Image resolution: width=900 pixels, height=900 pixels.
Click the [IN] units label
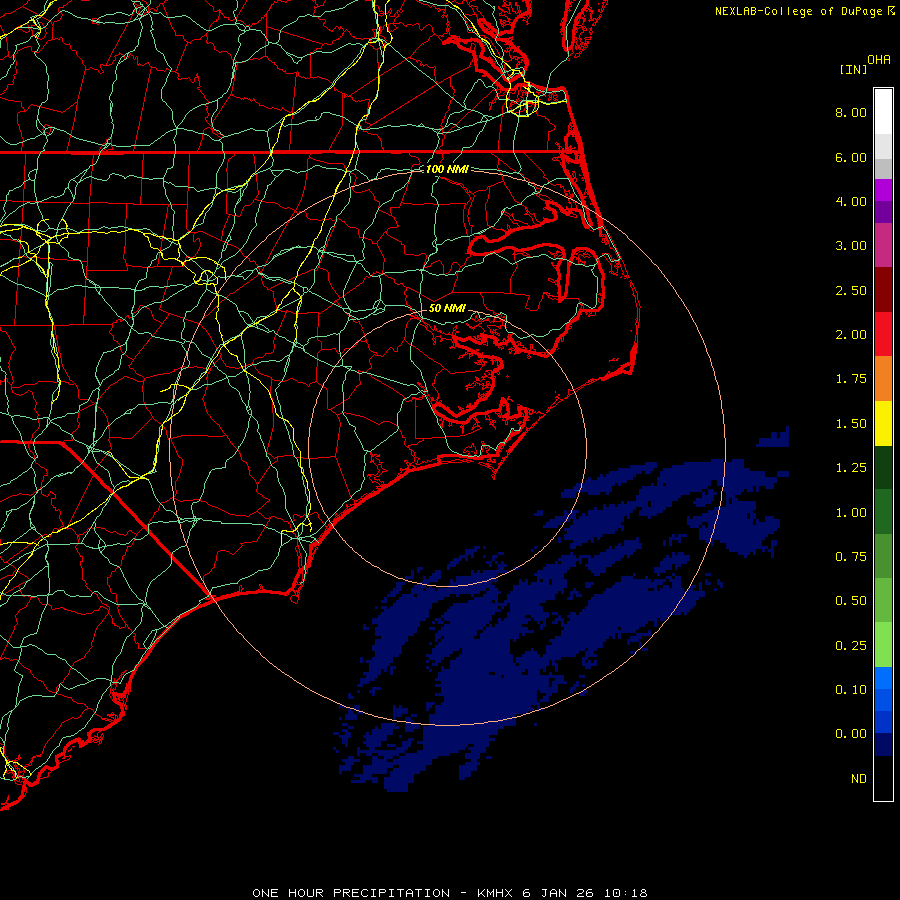coord(853,69)
